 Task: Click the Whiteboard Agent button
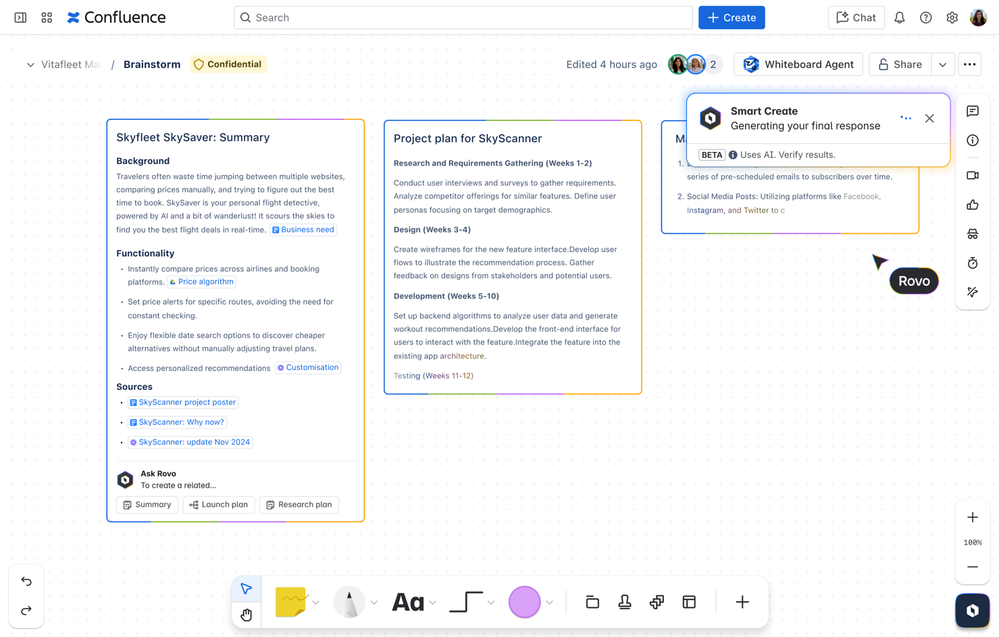coord(798,64)
